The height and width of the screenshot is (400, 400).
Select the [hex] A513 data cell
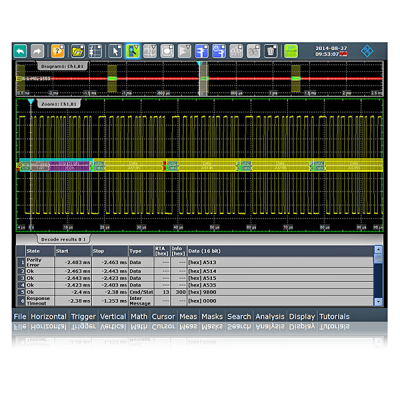pos(280,262)
